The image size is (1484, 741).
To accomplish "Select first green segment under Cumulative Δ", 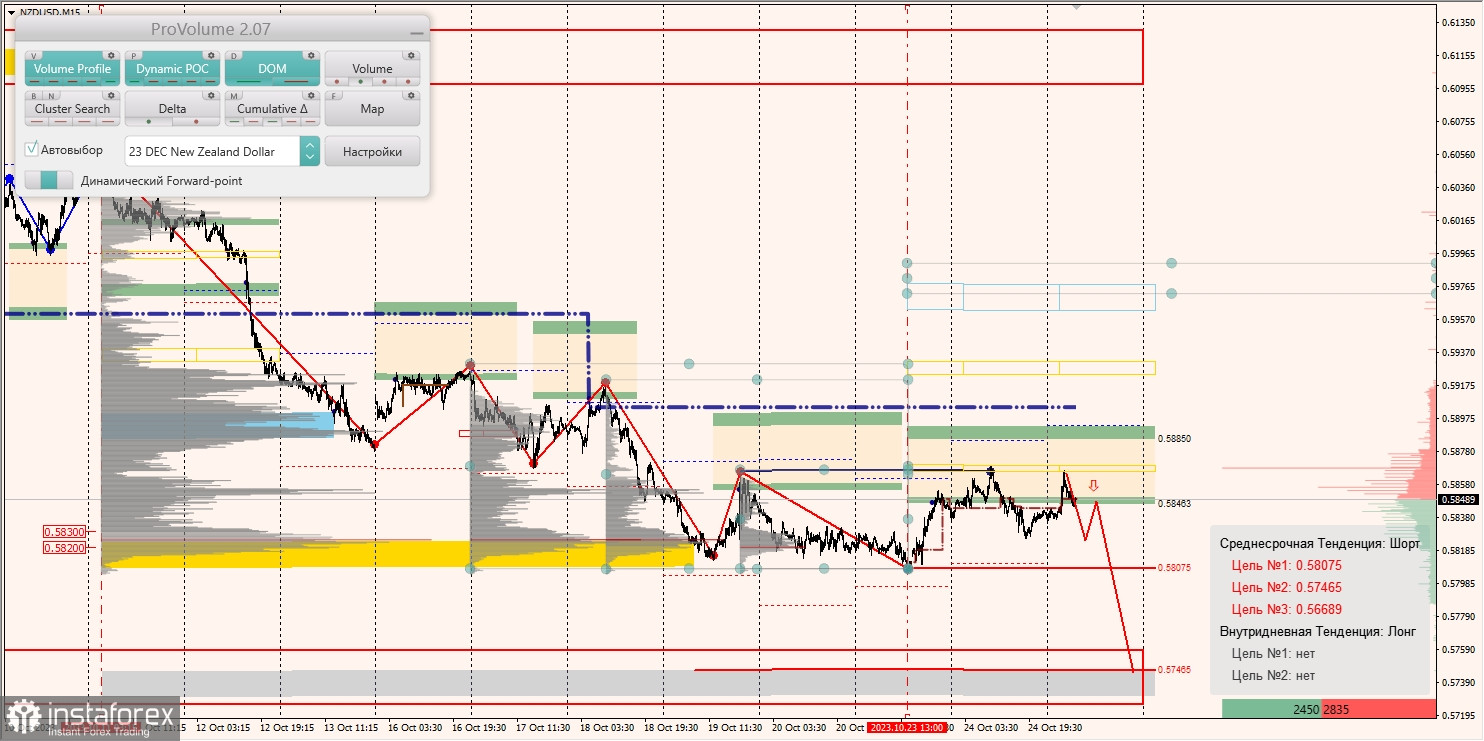I will click(234, 121).
